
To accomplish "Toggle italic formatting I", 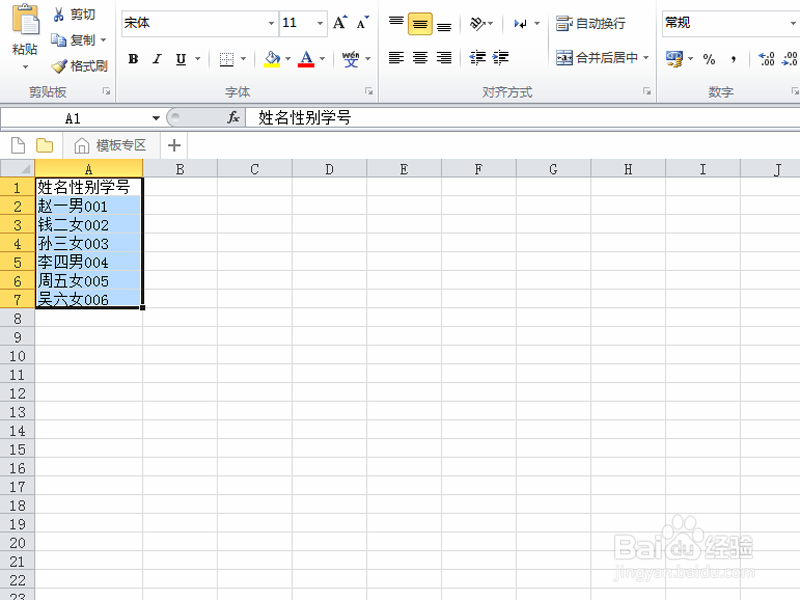I will click(157, 59).
